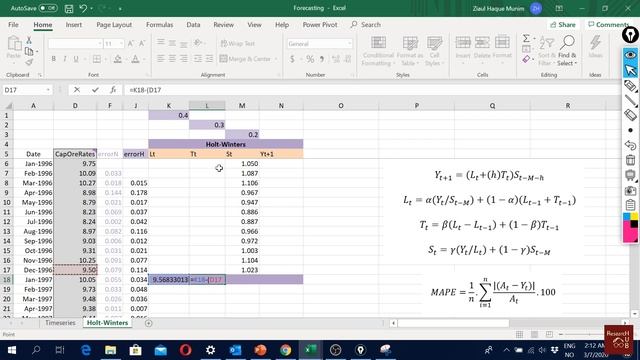The height and width of the screenshot is (360, 640).
Task: Click the Save icon in title bar
Action: [69, 8]
